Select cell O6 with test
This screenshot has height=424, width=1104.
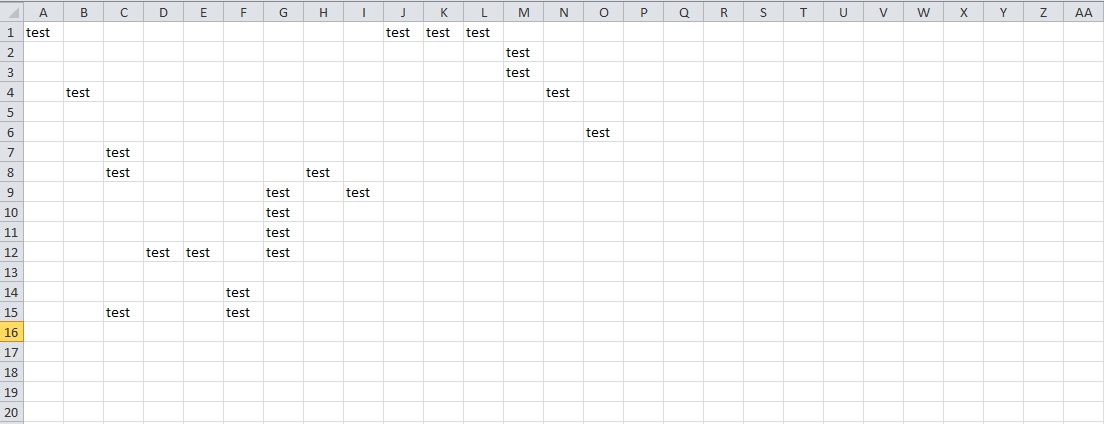pyautogui.click(x=603, y=132)
